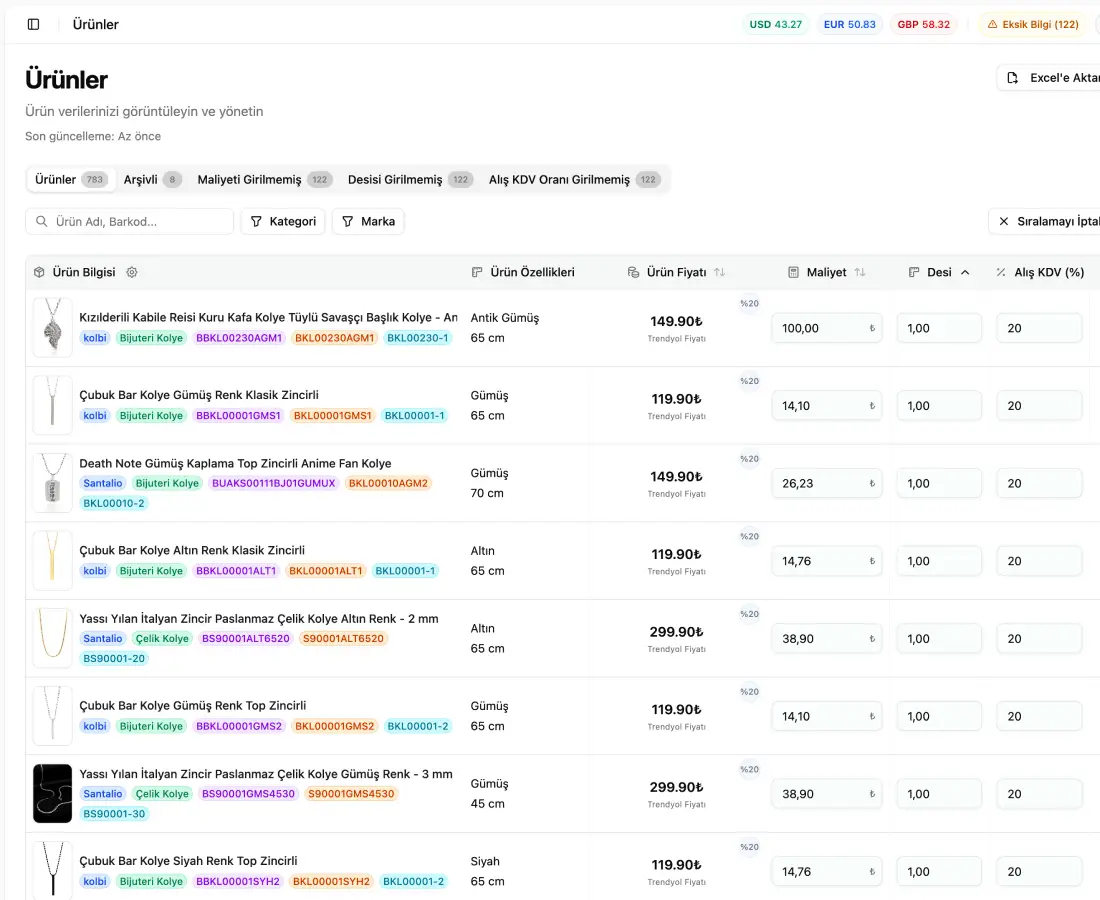Click the search magnifier icon

point(42,222)
